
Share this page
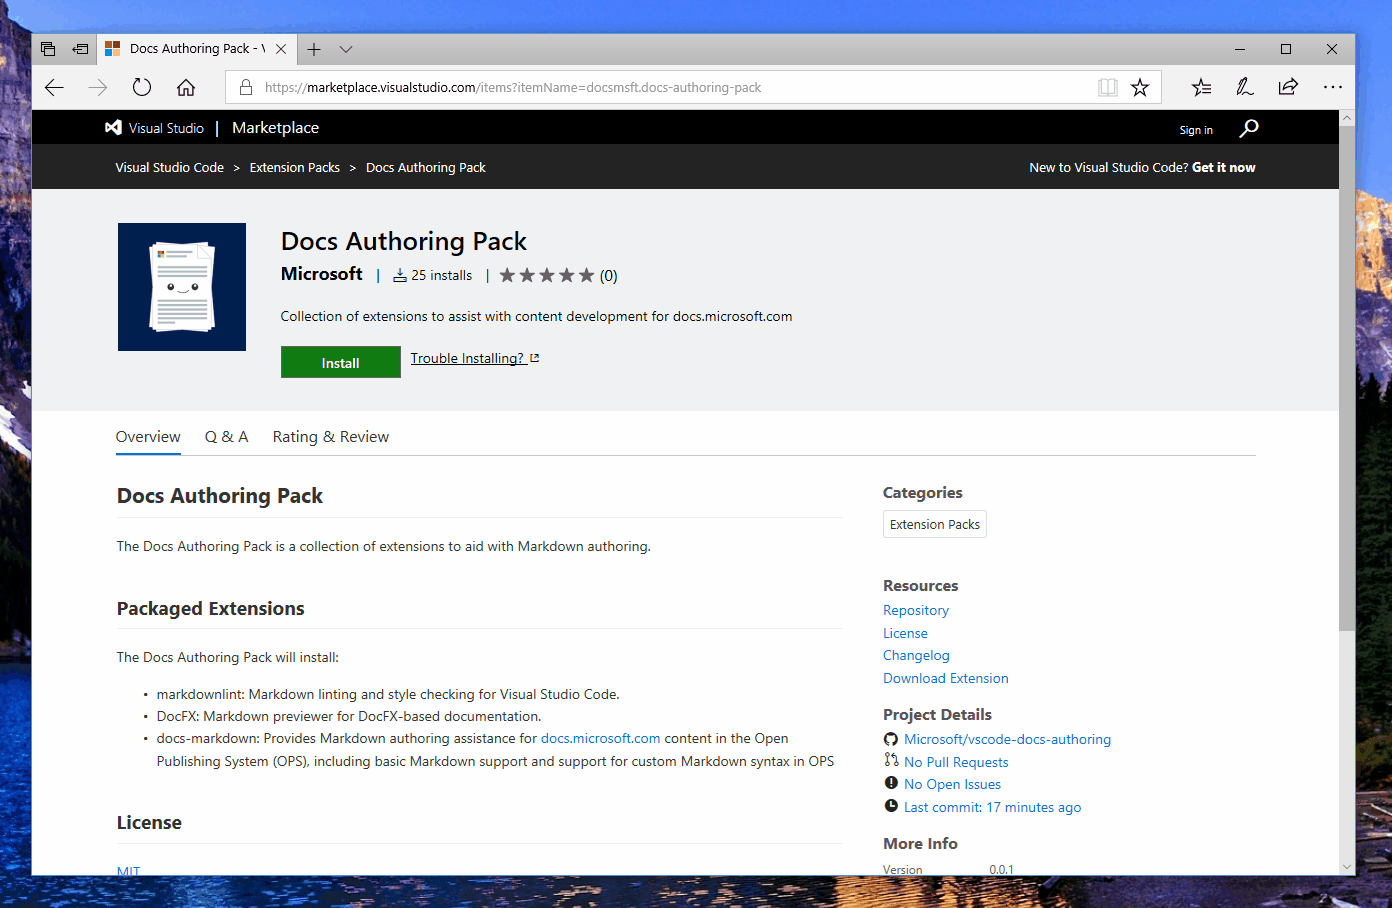1288,87
